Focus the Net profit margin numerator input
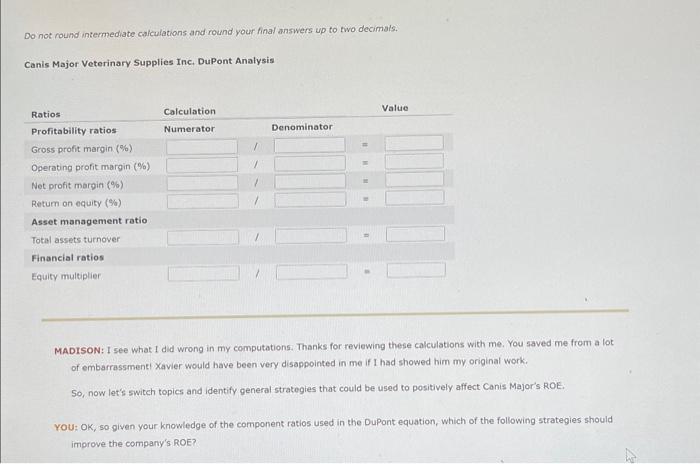The image size is (700, 464). [x=202, y=183]
